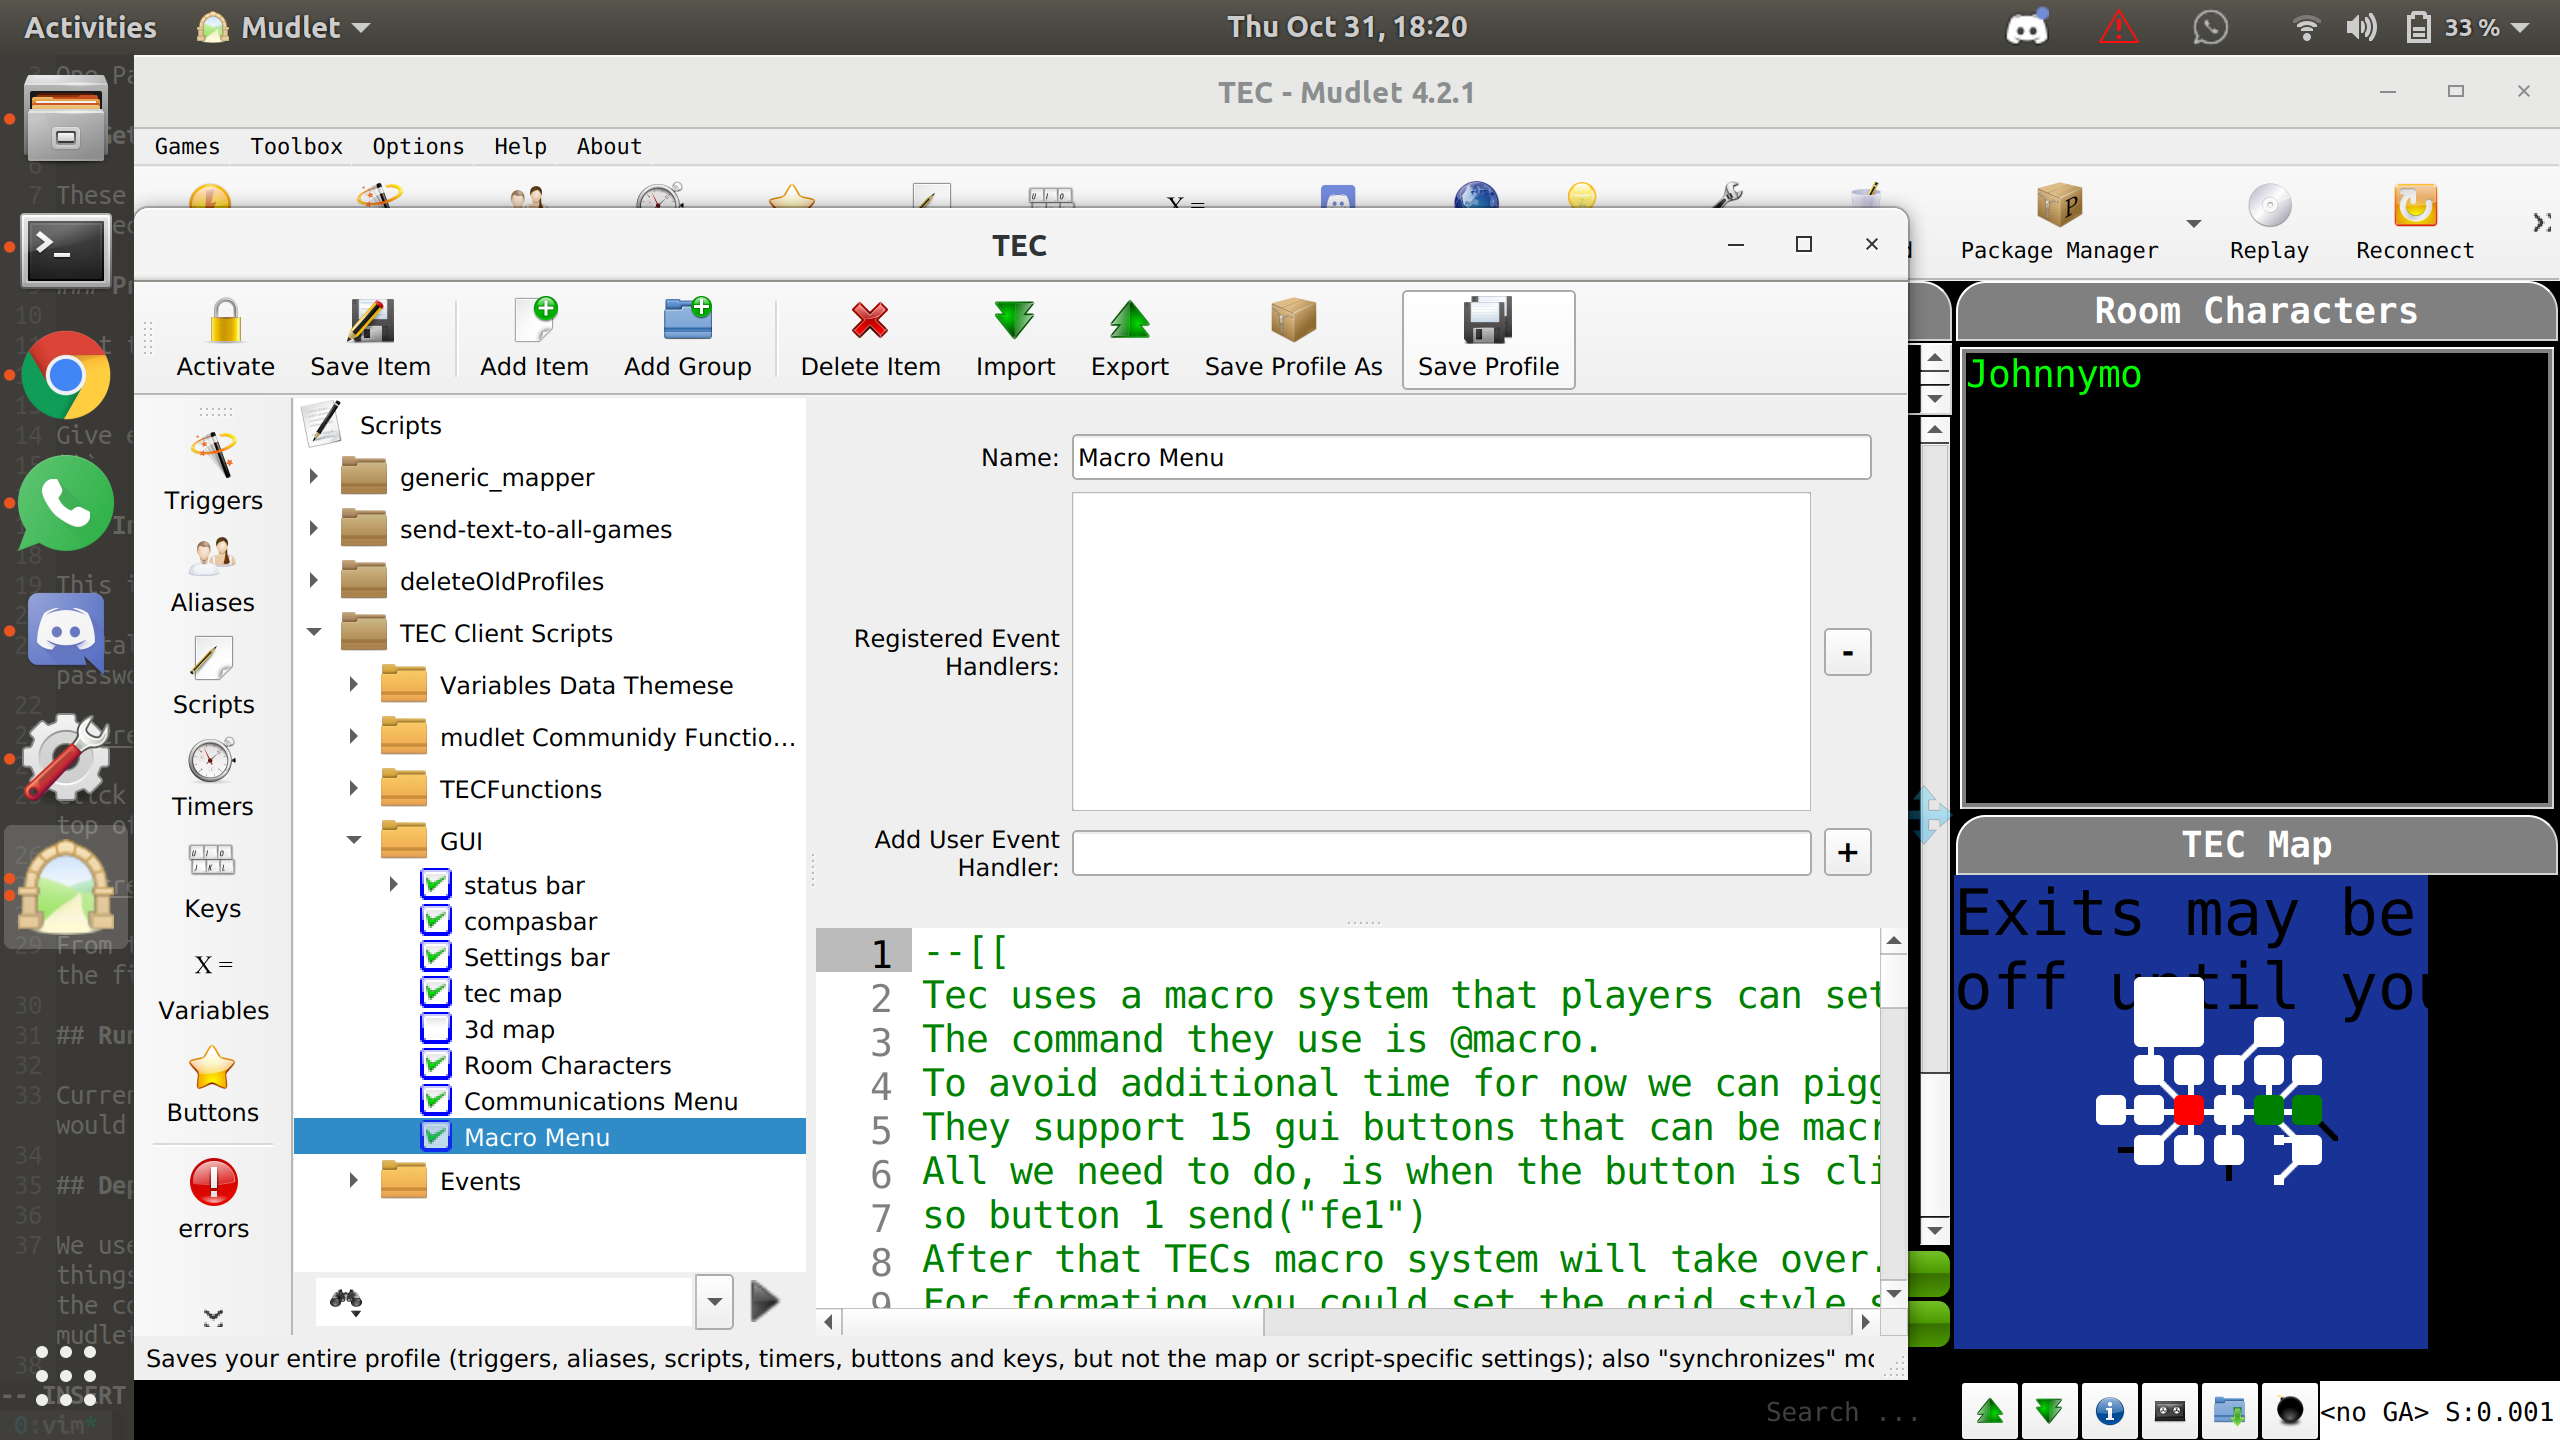Image resolution: width=2560 pixels, height=1440 pixels.
Task: Toggle the compasbar script checkbox
Action: tap(436, 920)
